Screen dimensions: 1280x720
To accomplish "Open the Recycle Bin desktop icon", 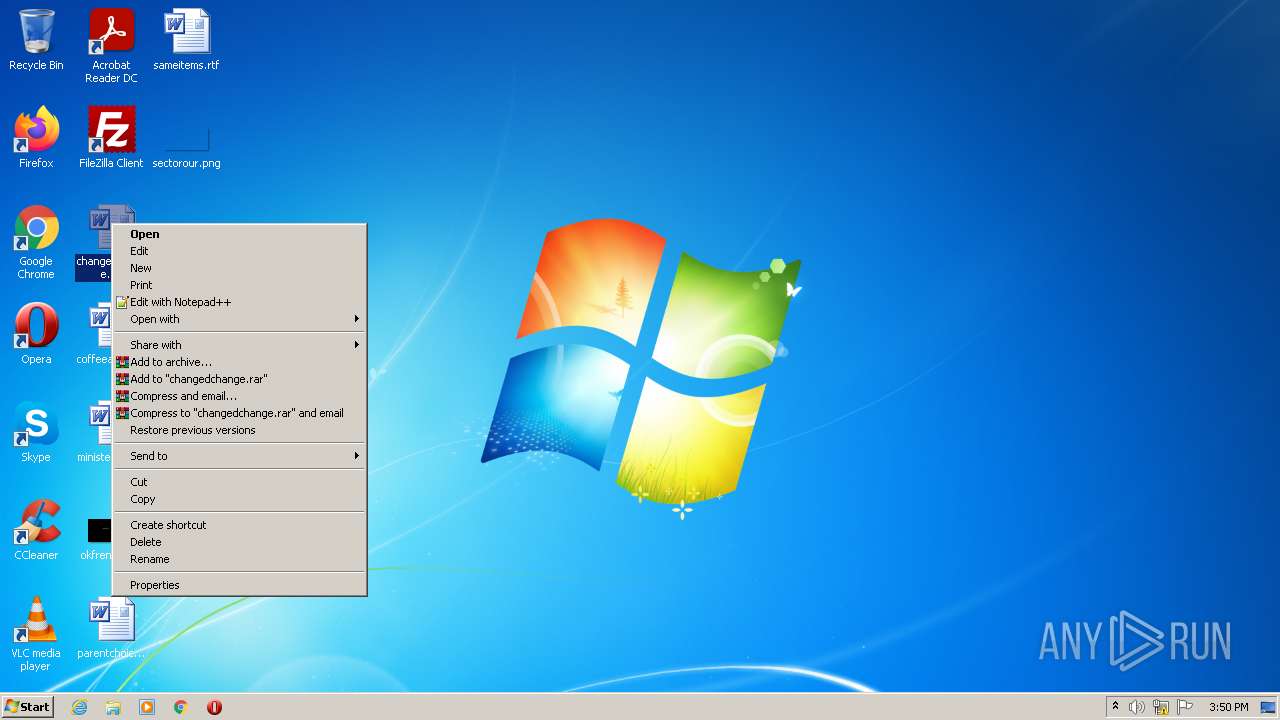I will pyautogui.click(x=36, y=40).
